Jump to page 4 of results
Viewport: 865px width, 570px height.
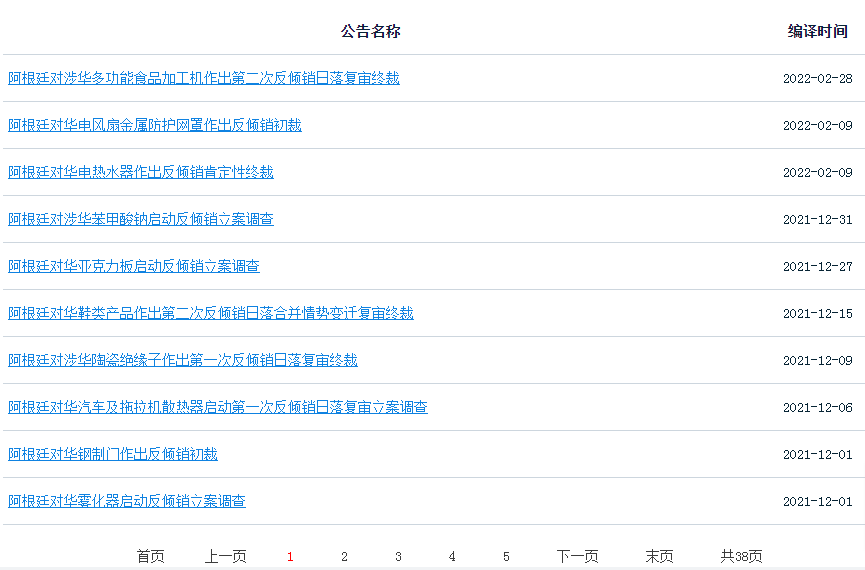coord(452,557)
